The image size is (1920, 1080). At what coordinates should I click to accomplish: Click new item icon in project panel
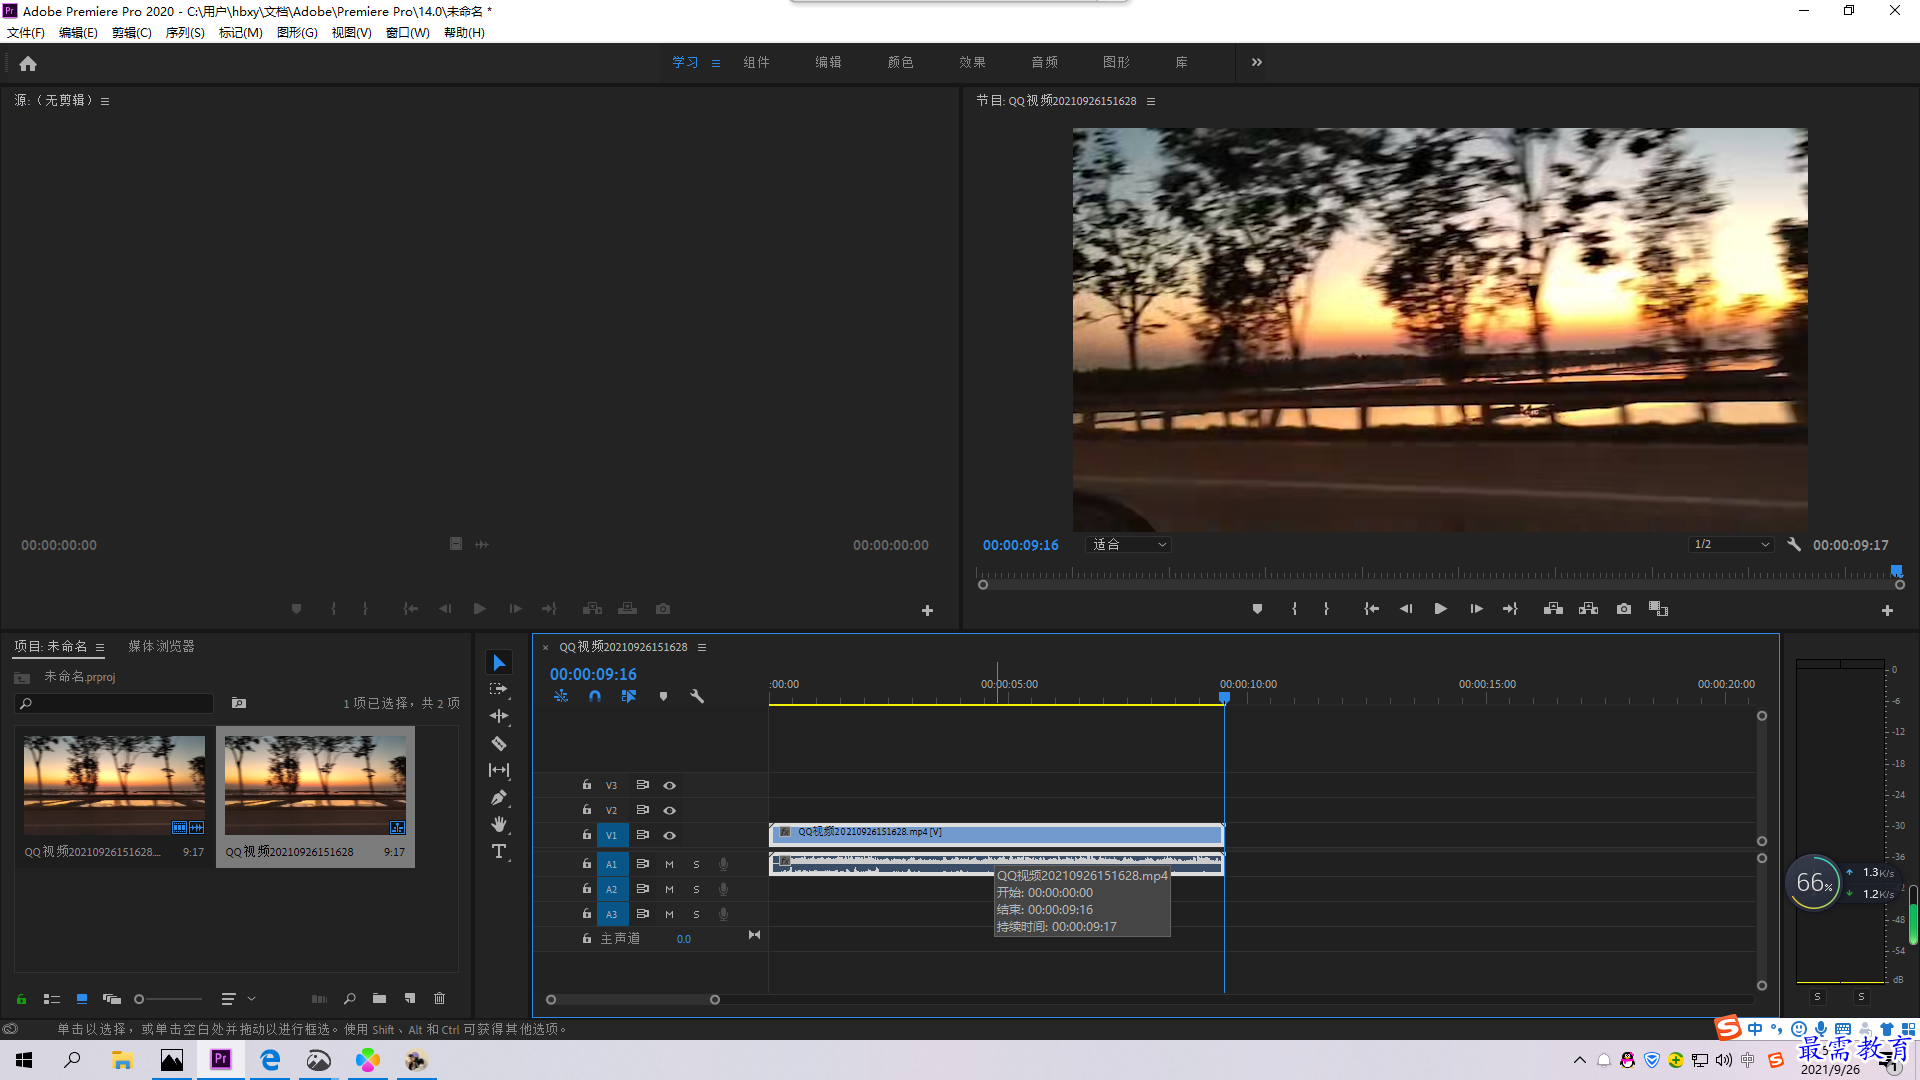409,998
